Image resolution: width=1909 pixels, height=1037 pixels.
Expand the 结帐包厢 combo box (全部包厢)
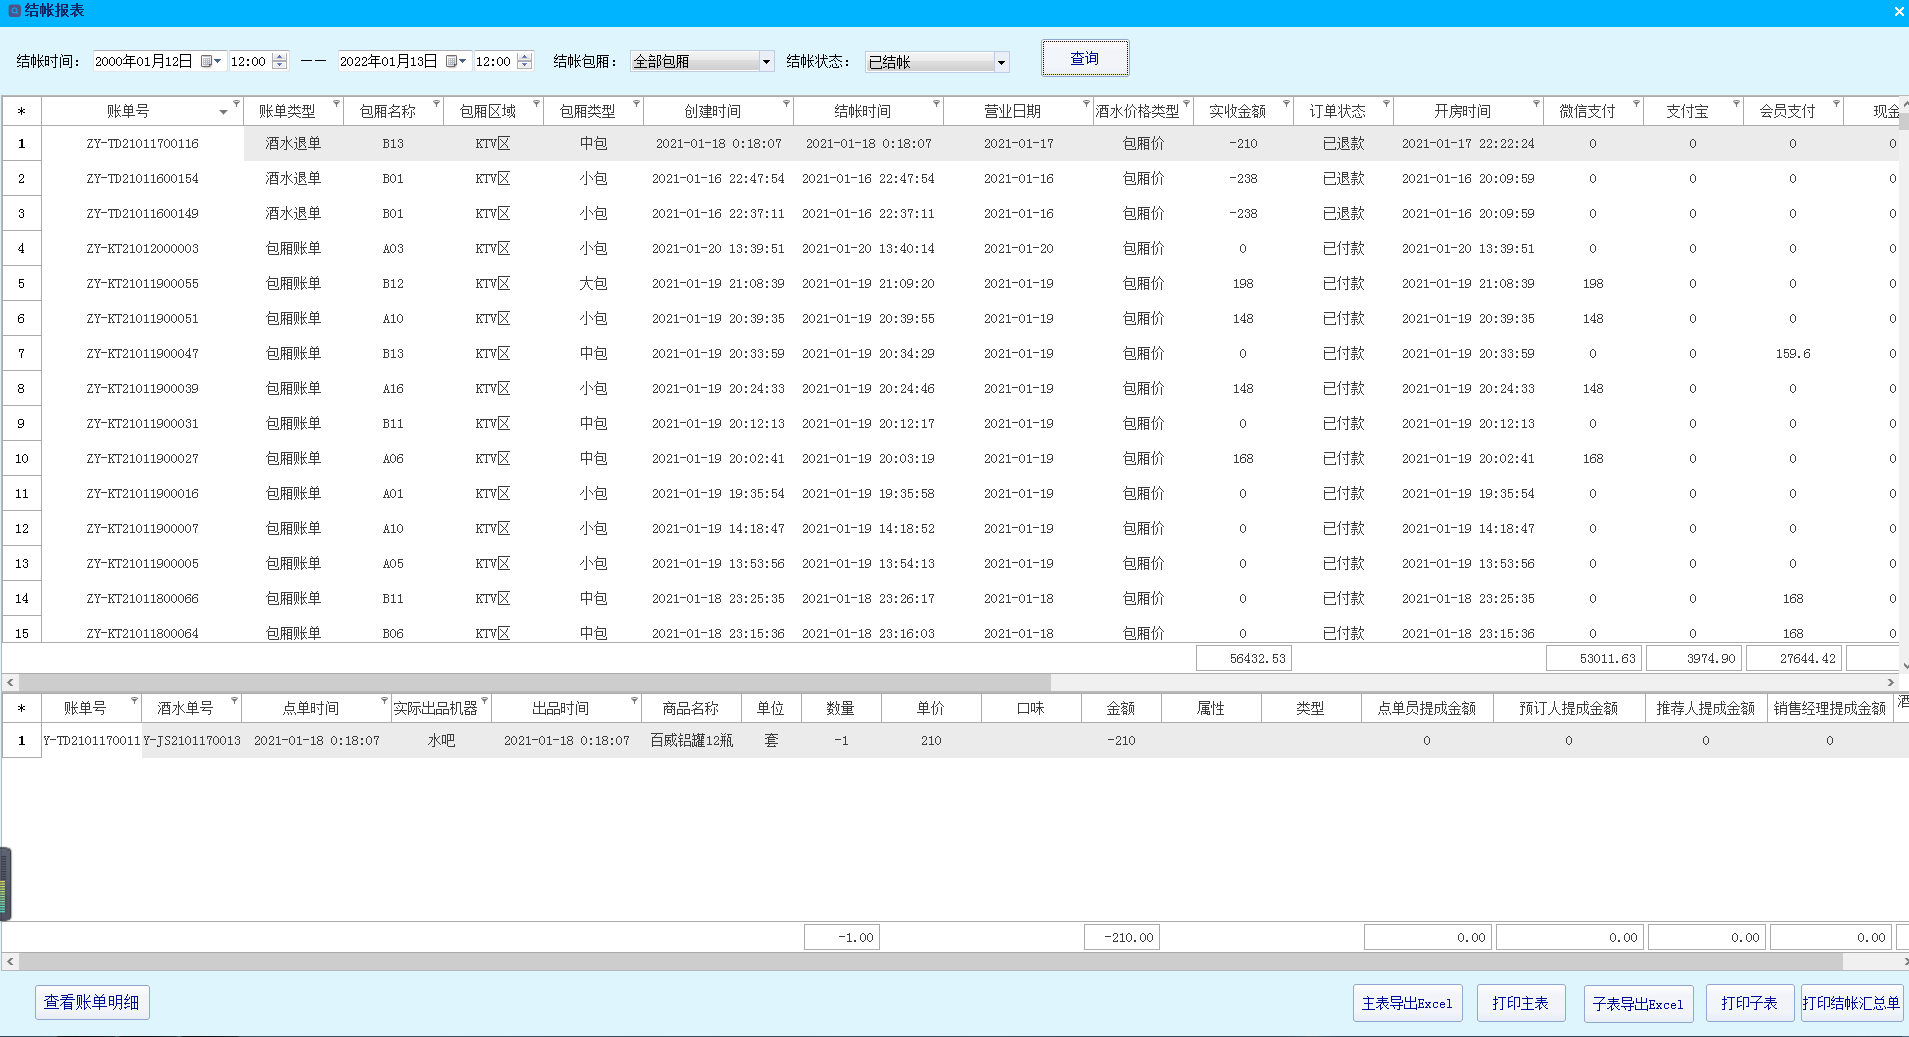[766, 62]
